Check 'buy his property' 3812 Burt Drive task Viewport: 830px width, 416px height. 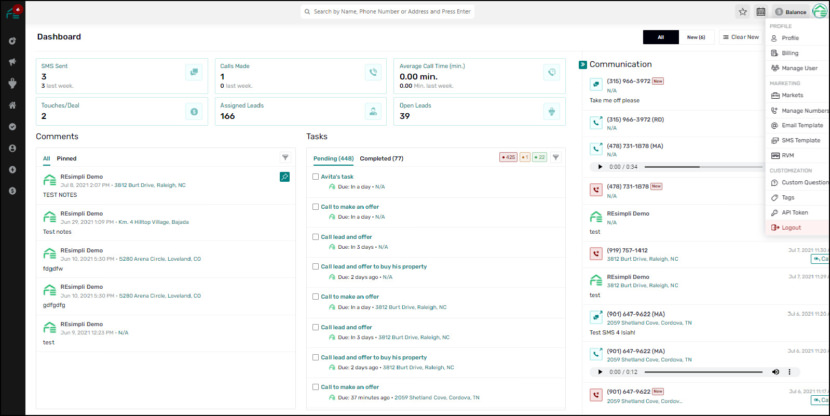pyautogui.click(x=315, y=357)
